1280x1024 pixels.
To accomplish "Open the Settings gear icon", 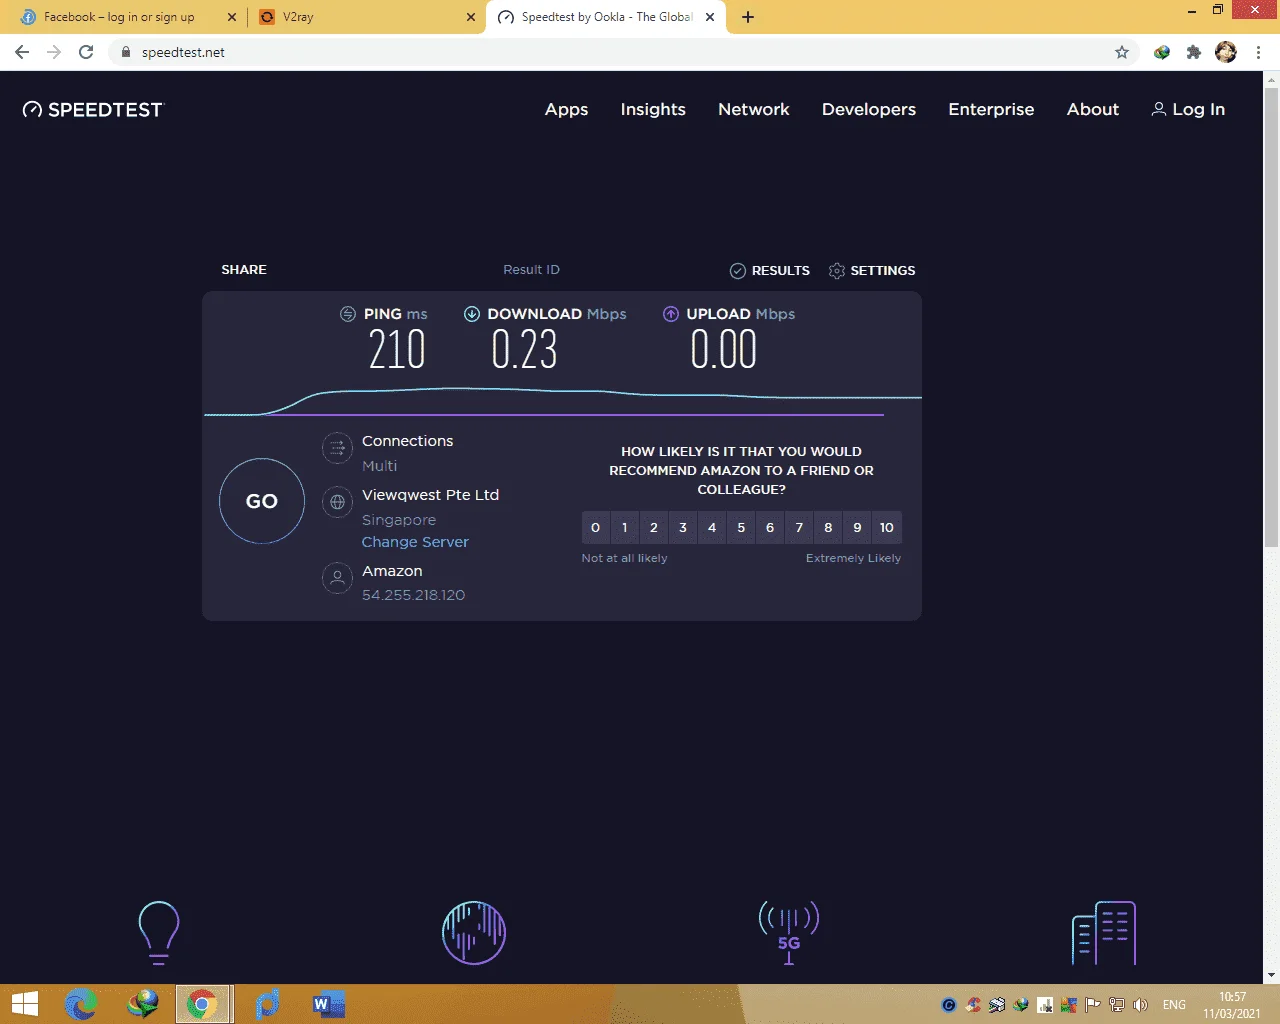I will 837,271.
